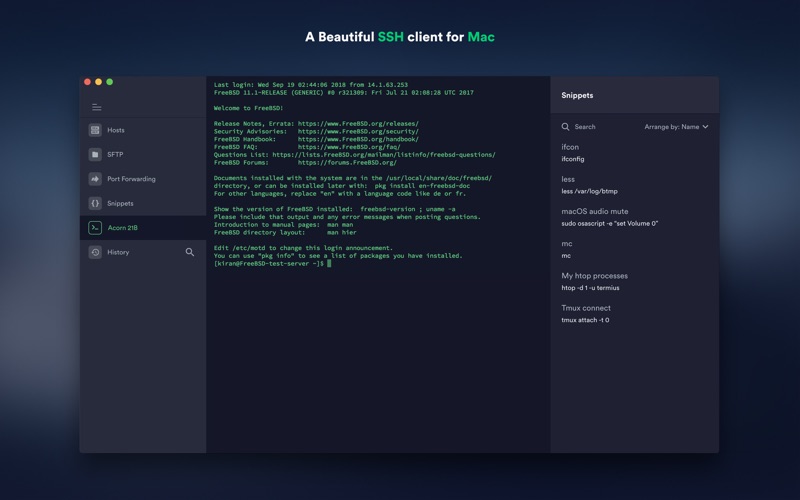Select the less /var/log/btmp snippet

tap(589, 185)
